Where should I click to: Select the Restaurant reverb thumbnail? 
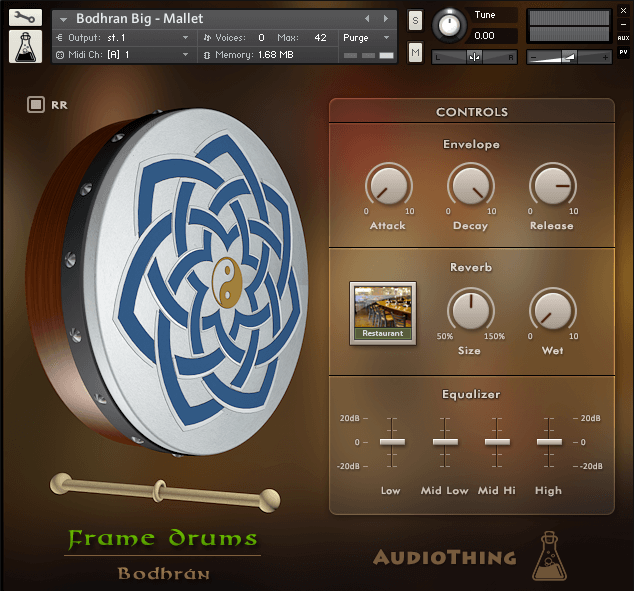click(x=383, y=313)
